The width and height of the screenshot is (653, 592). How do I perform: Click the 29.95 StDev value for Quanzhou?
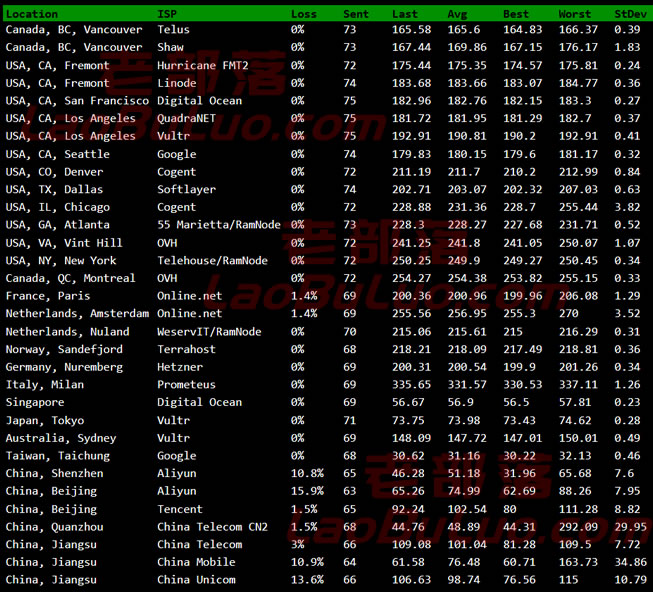(630, 527)
